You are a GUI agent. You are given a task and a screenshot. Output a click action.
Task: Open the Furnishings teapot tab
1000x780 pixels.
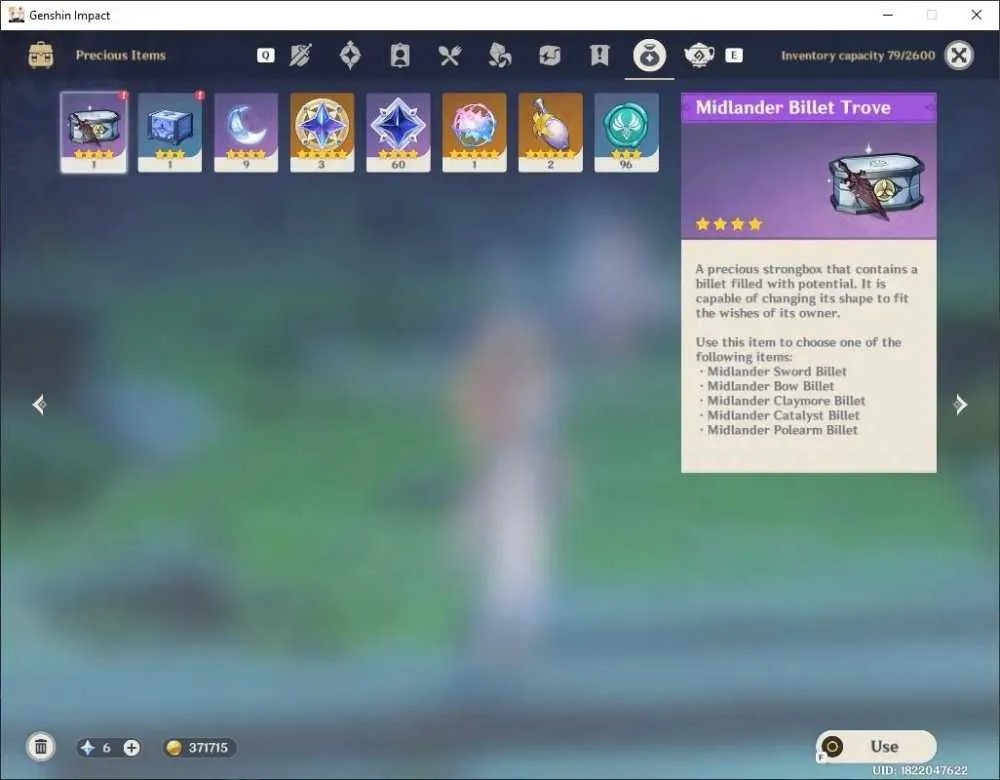(699, 55)
